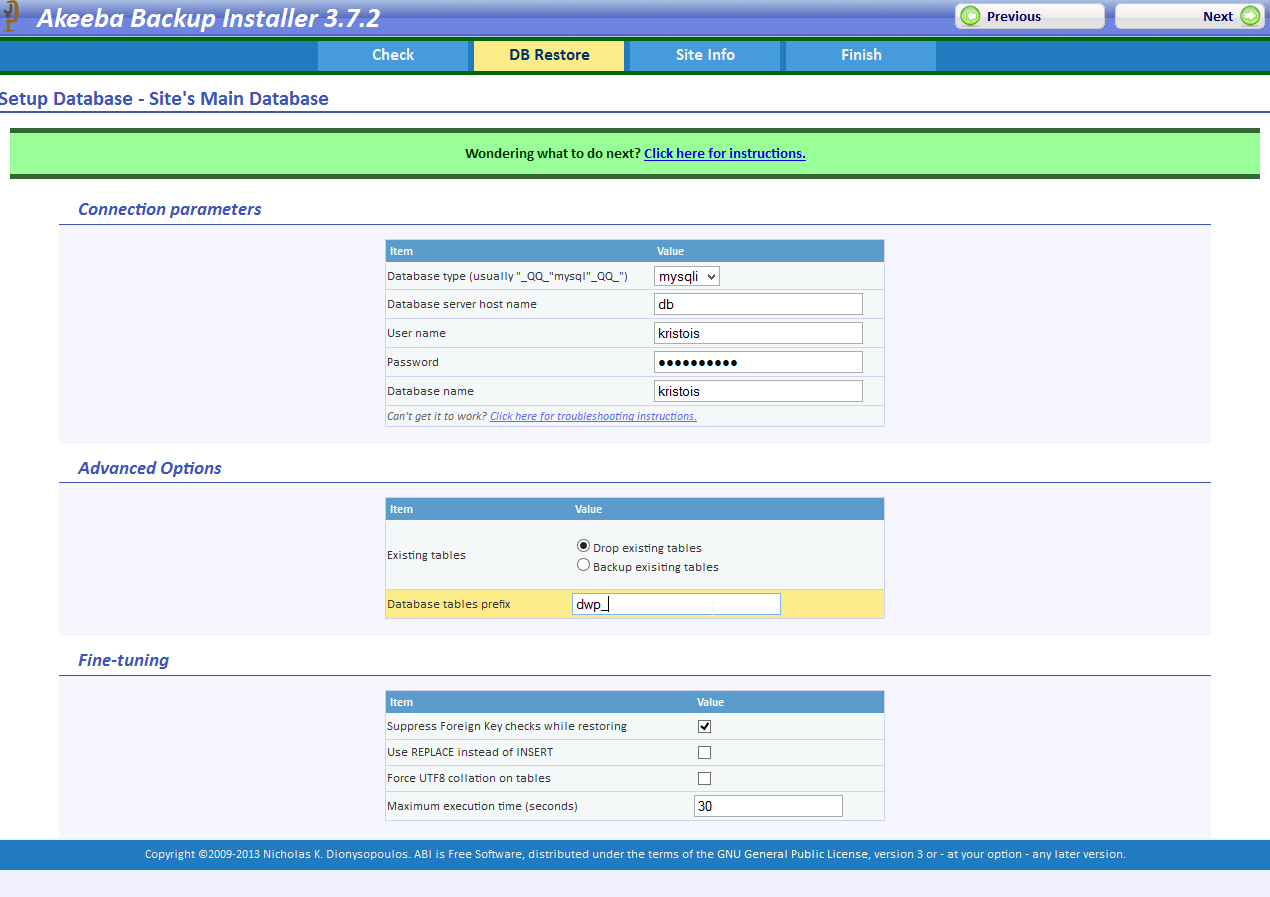Uncheck Suppress Foreign Key checks
Screen dimensions: 1270x897
[x=705, y=726]
